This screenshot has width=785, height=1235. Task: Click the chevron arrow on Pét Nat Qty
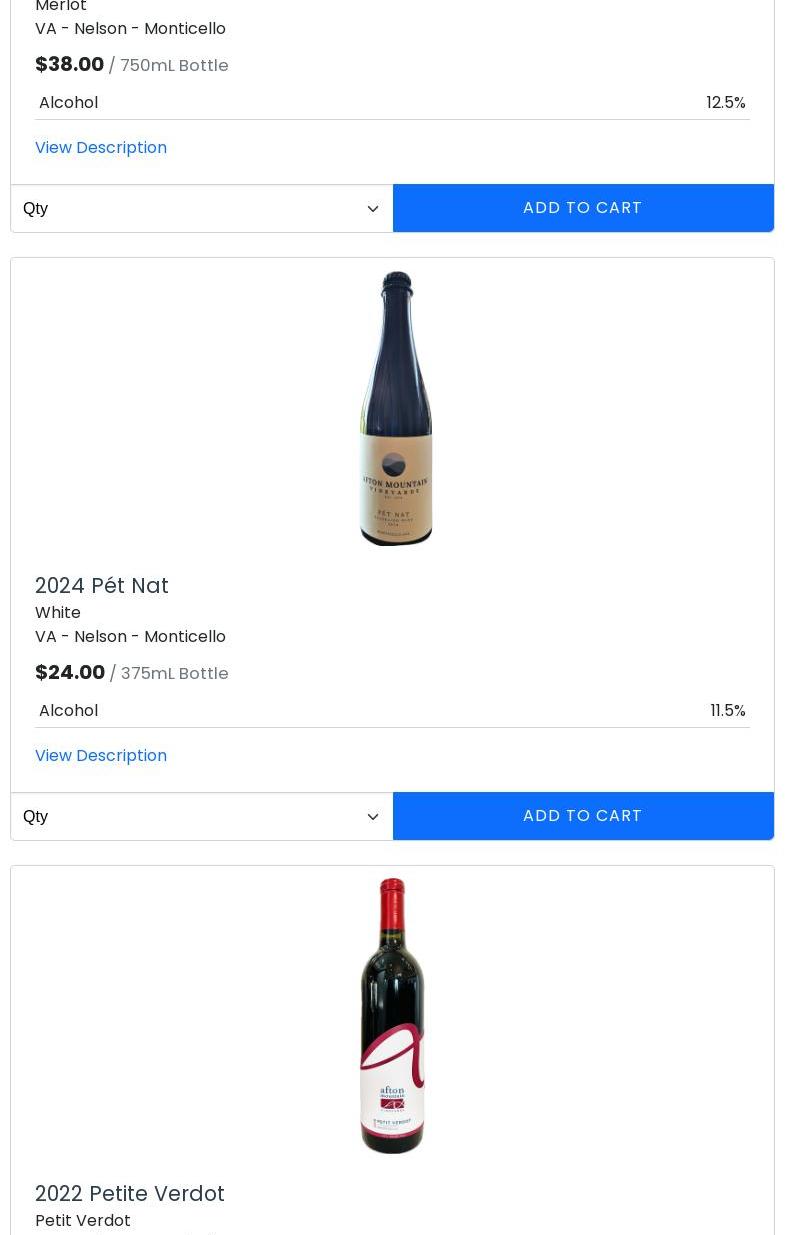373,817
